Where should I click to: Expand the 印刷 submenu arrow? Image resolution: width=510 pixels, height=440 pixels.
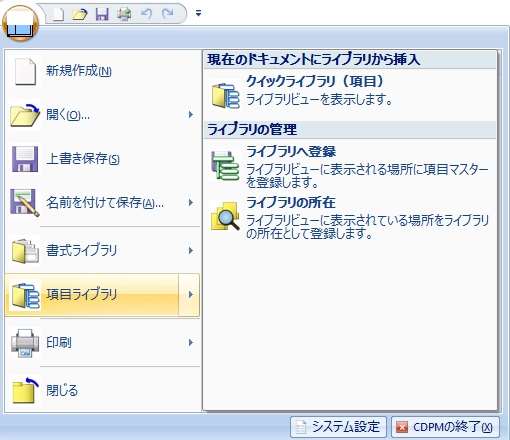[191, 342]
